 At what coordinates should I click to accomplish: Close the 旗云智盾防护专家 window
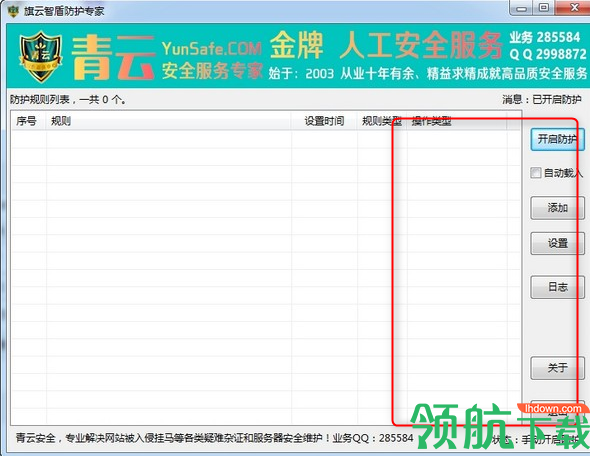coord(574,8)
